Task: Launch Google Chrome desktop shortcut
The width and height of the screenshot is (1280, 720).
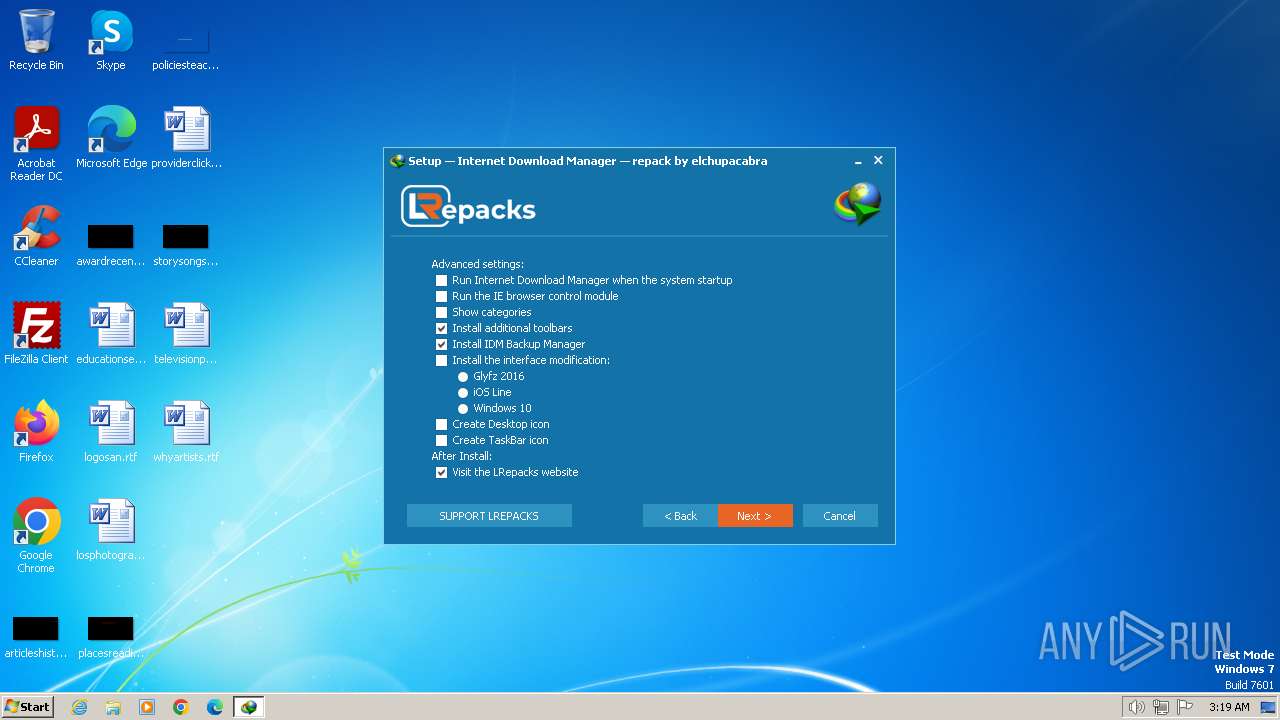Action: 36,536
